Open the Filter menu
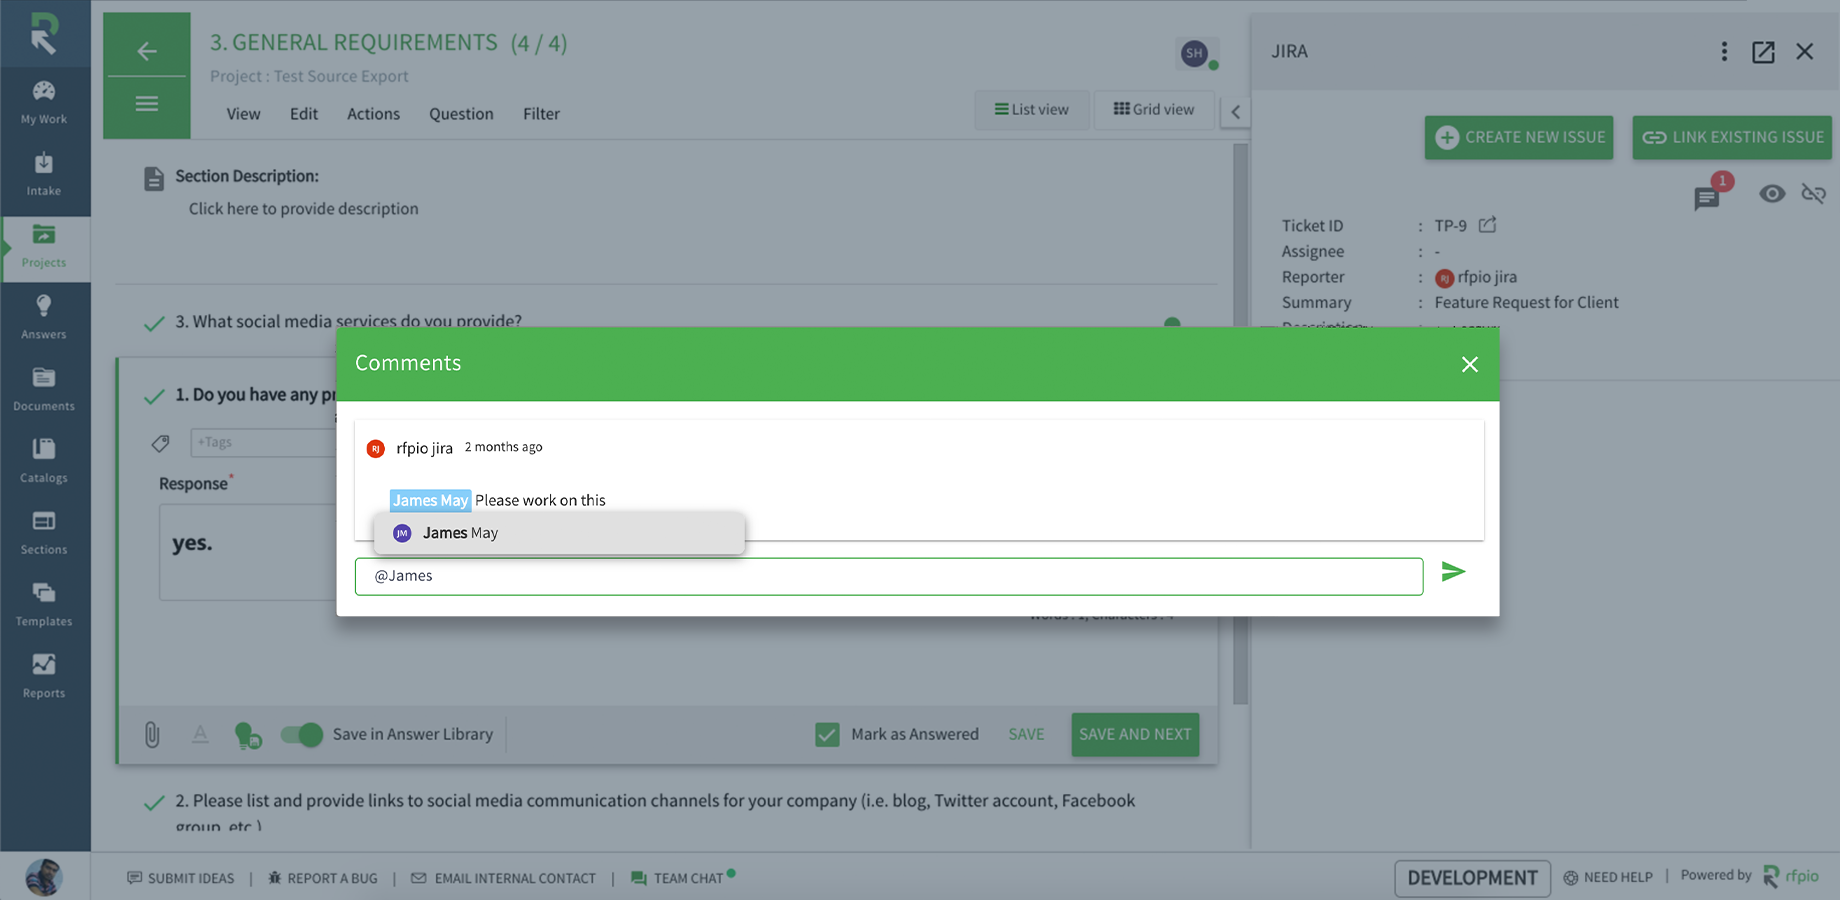 (541, 114)
